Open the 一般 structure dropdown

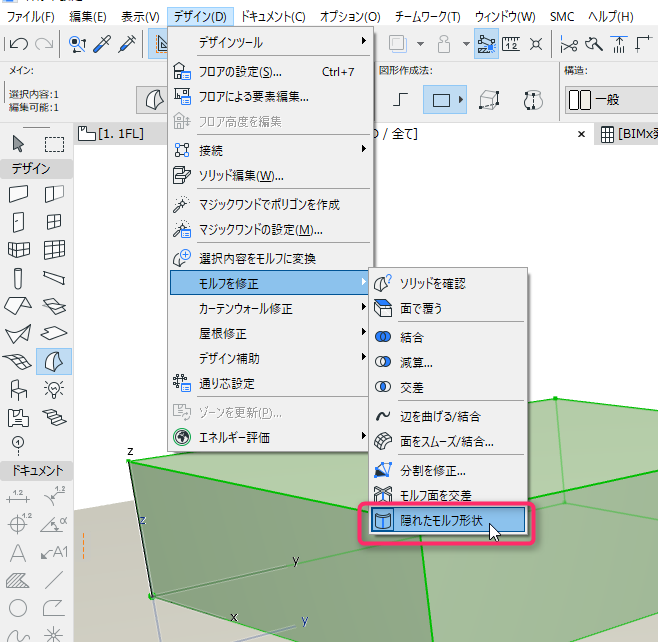pyautogui.click(x=611, y=100)
